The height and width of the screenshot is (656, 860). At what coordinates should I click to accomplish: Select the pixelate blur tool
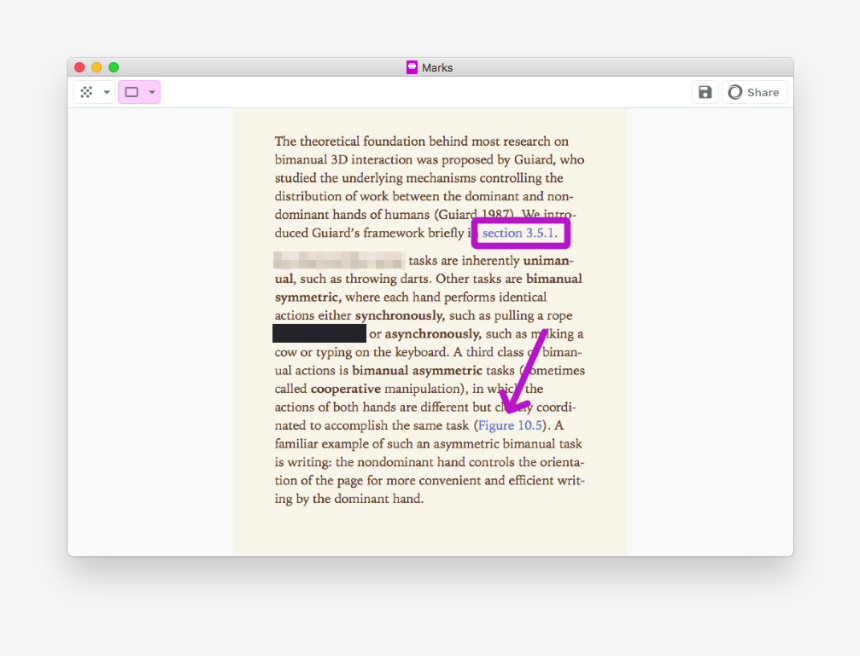87,92
